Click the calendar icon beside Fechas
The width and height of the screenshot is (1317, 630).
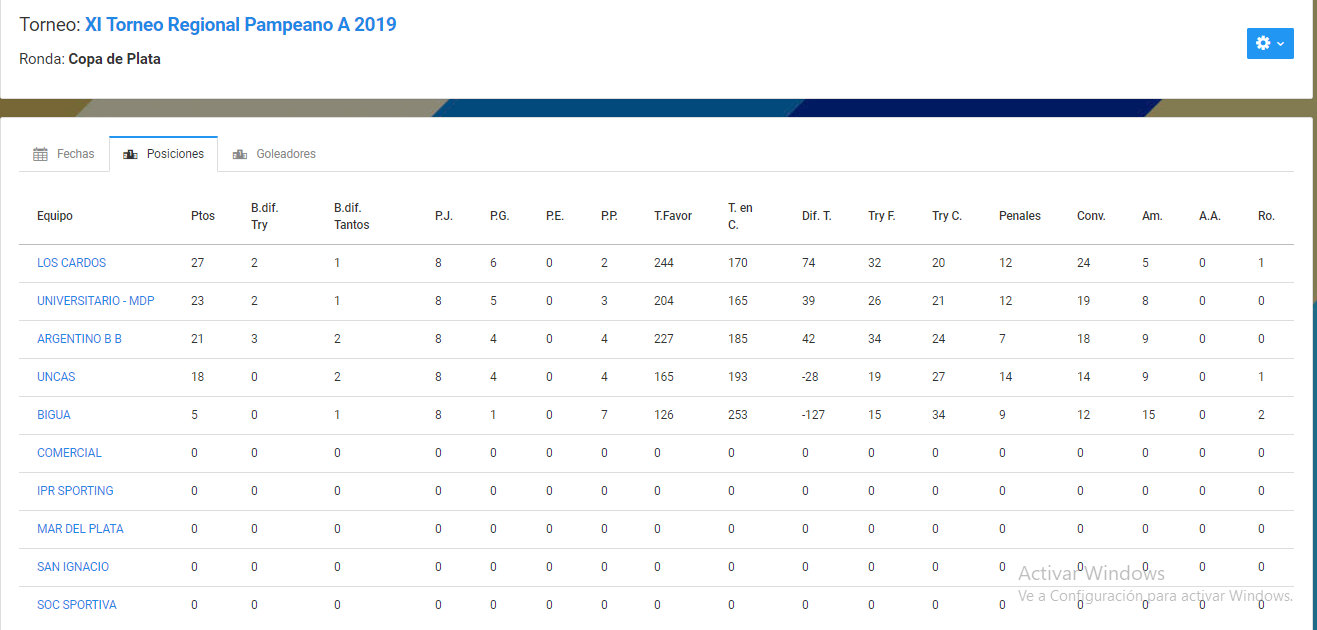click(x=40, y=154)
